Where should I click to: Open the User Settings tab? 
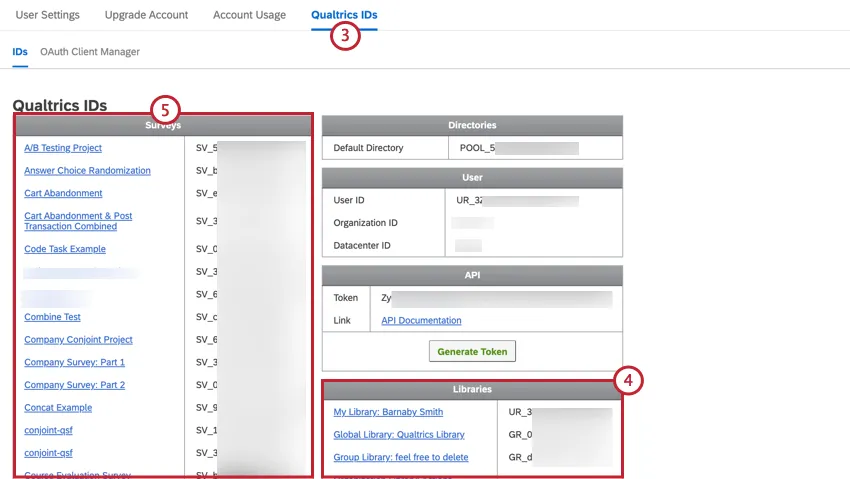click(x=47, y=15)
